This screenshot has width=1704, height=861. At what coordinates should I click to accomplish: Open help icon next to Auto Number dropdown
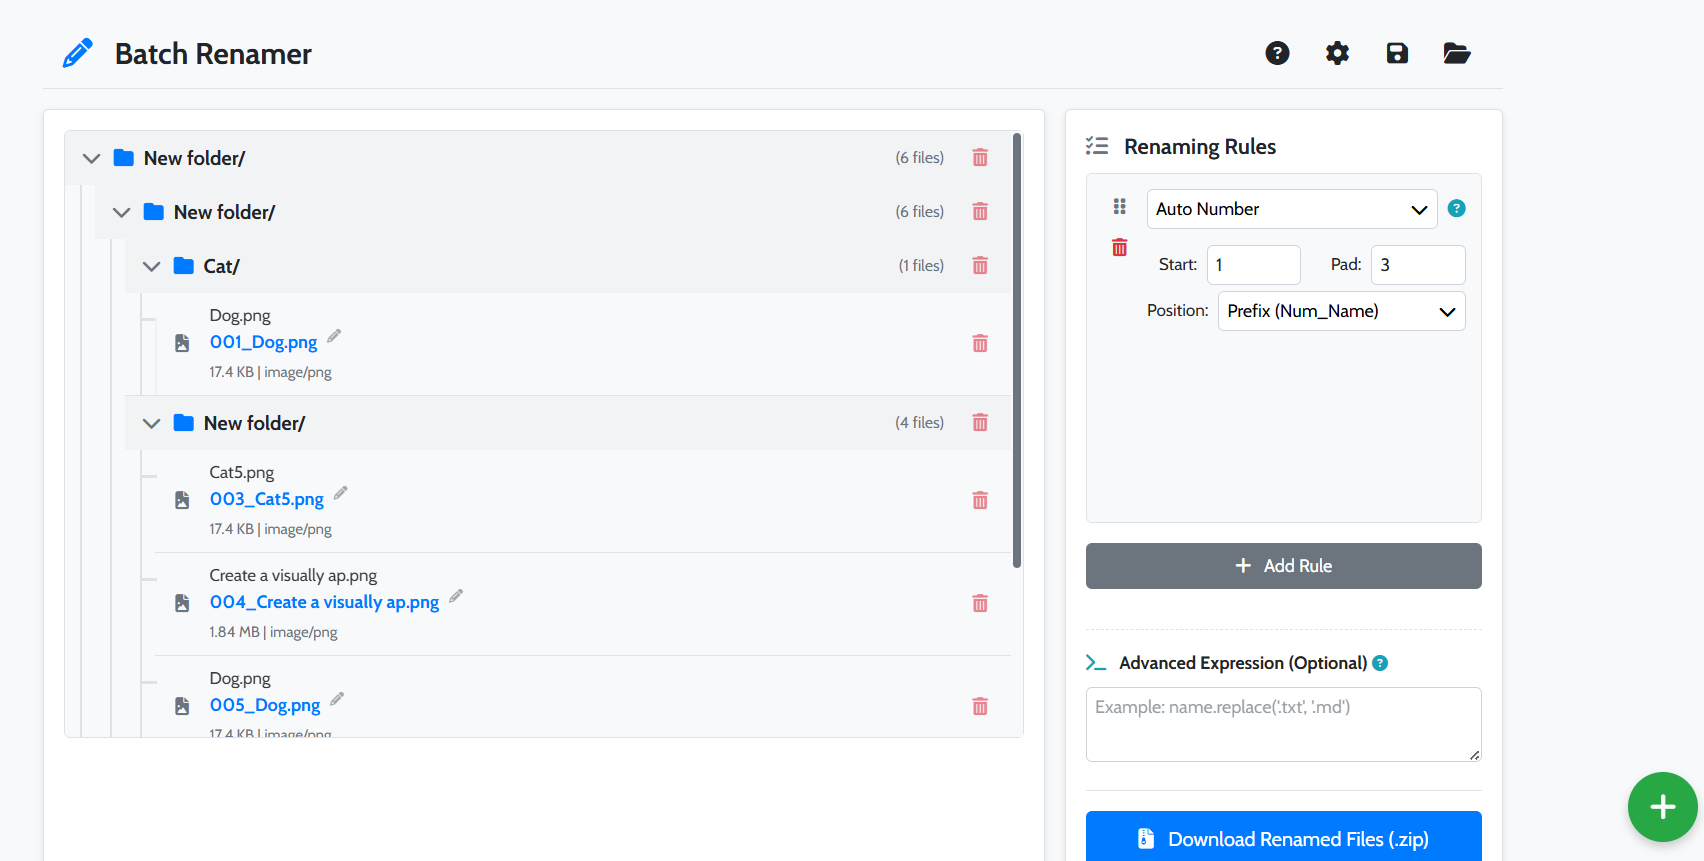[1457, 208]
